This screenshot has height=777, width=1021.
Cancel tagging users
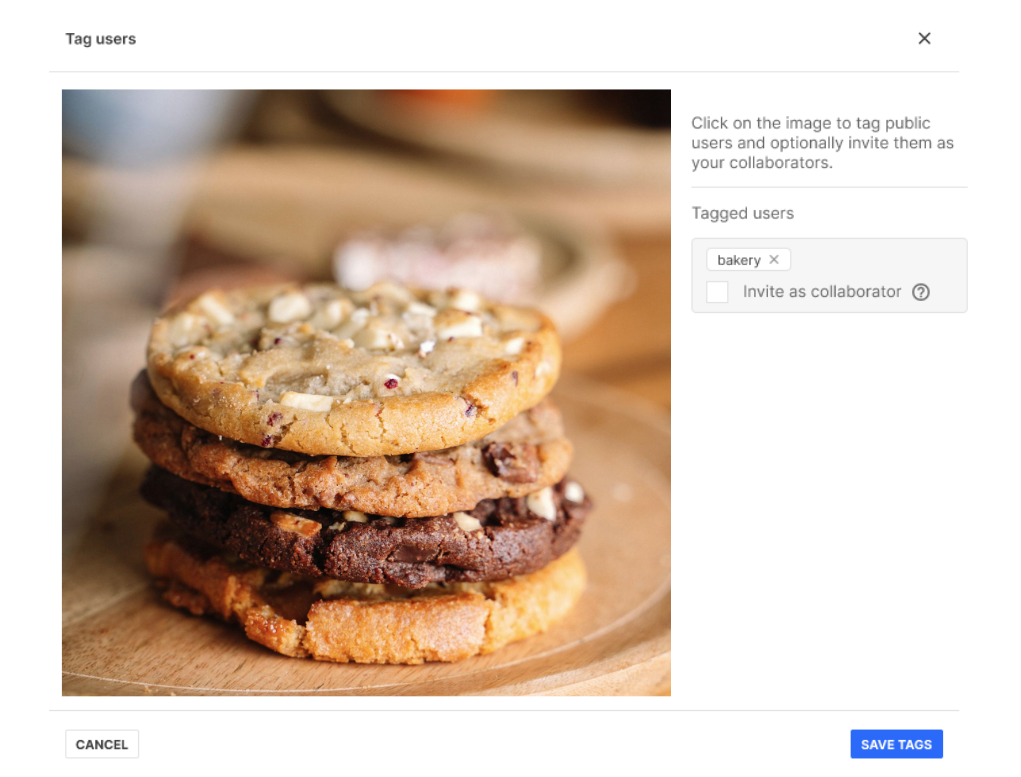point(102,744)
